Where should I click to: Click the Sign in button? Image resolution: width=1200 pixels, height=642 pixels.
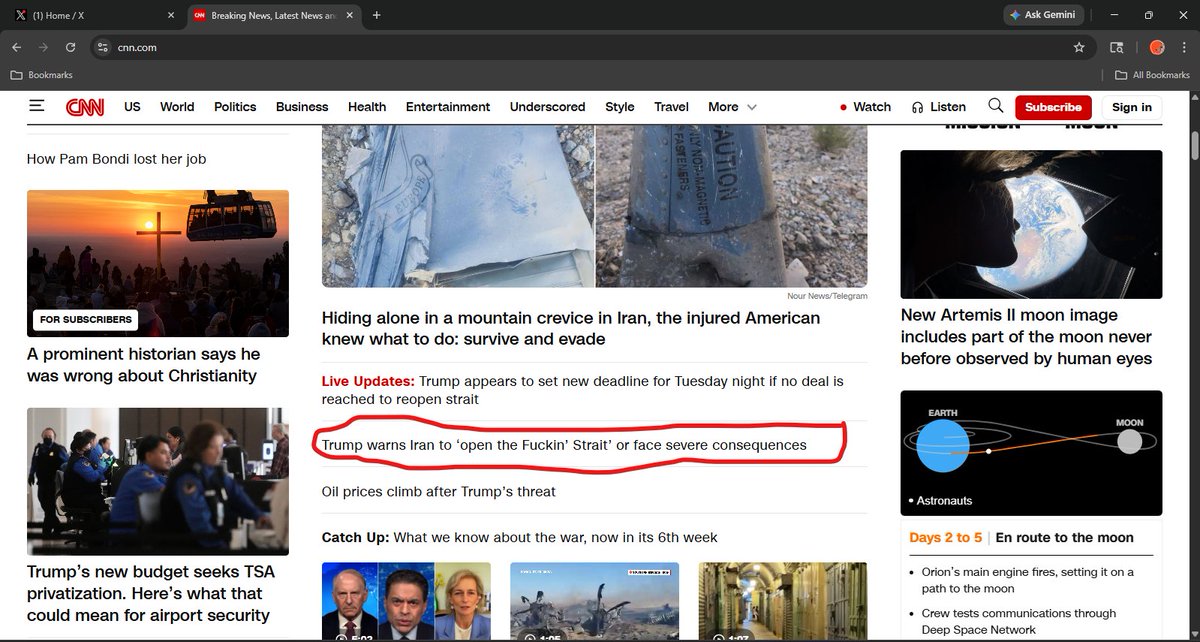1132,107
